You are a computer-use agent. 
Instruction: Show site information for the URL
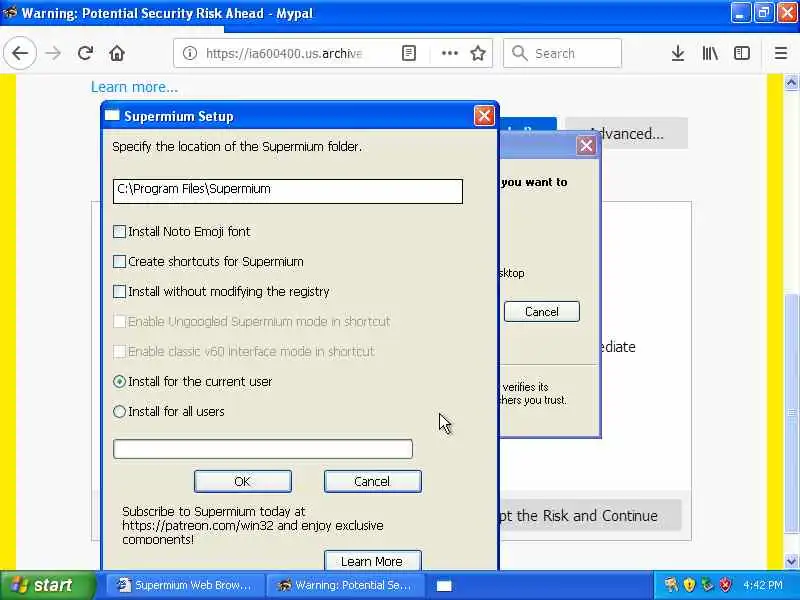click(x=190, y=53)
